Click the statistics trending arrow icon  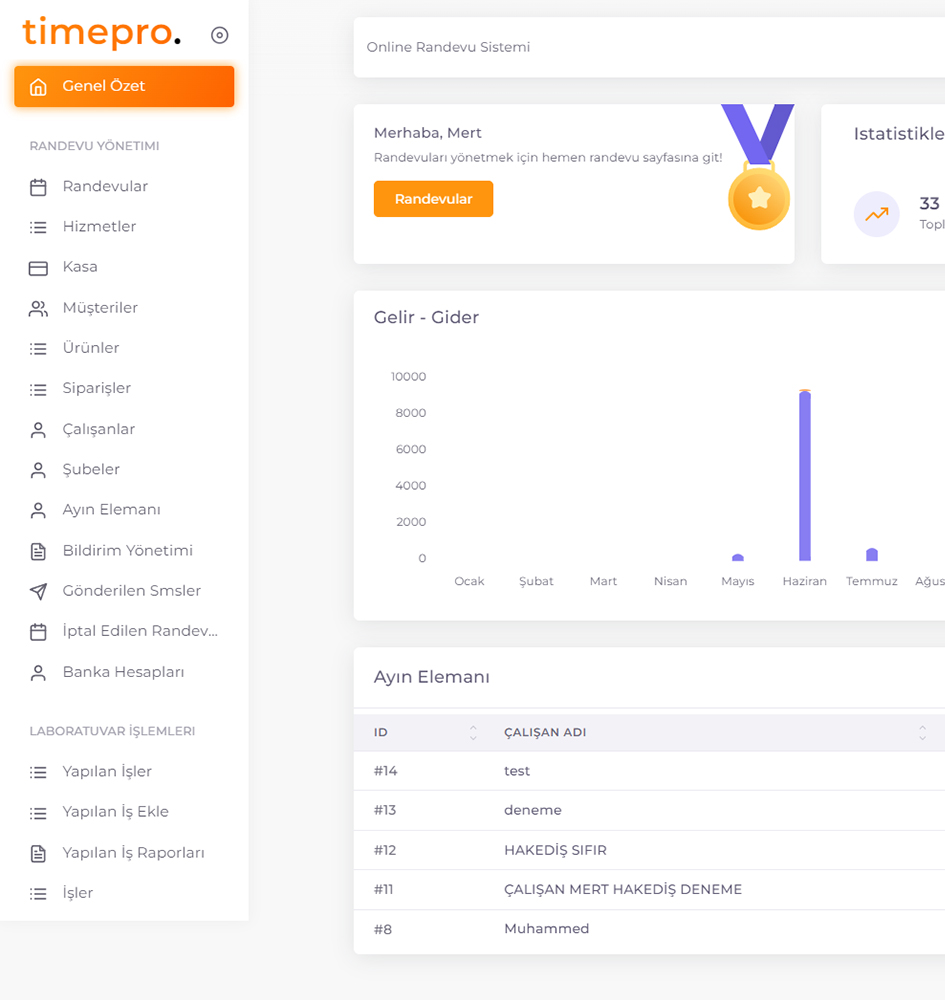click(876, 214)
